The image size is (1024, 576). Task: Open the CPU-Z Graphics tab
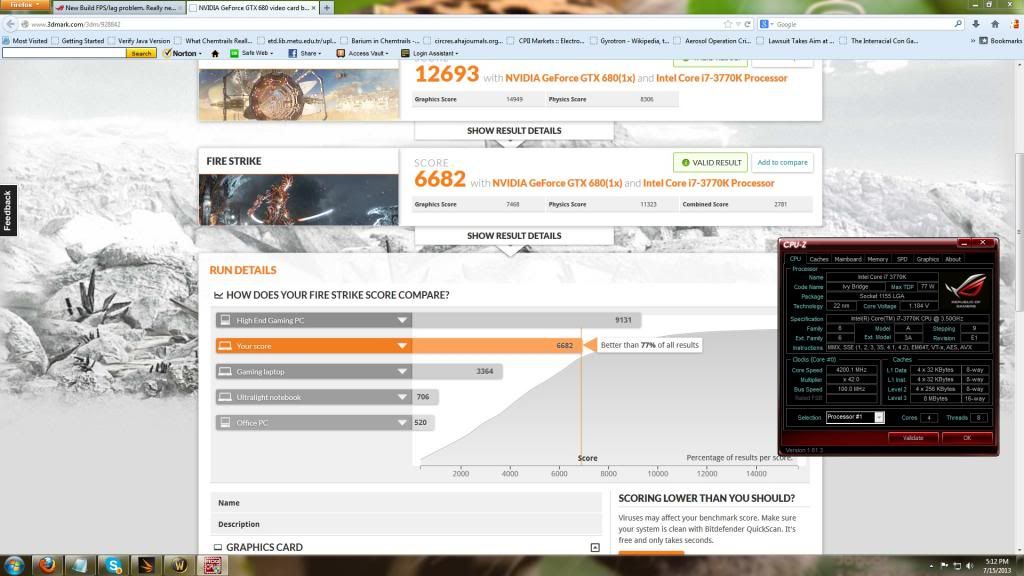(927, 259)
